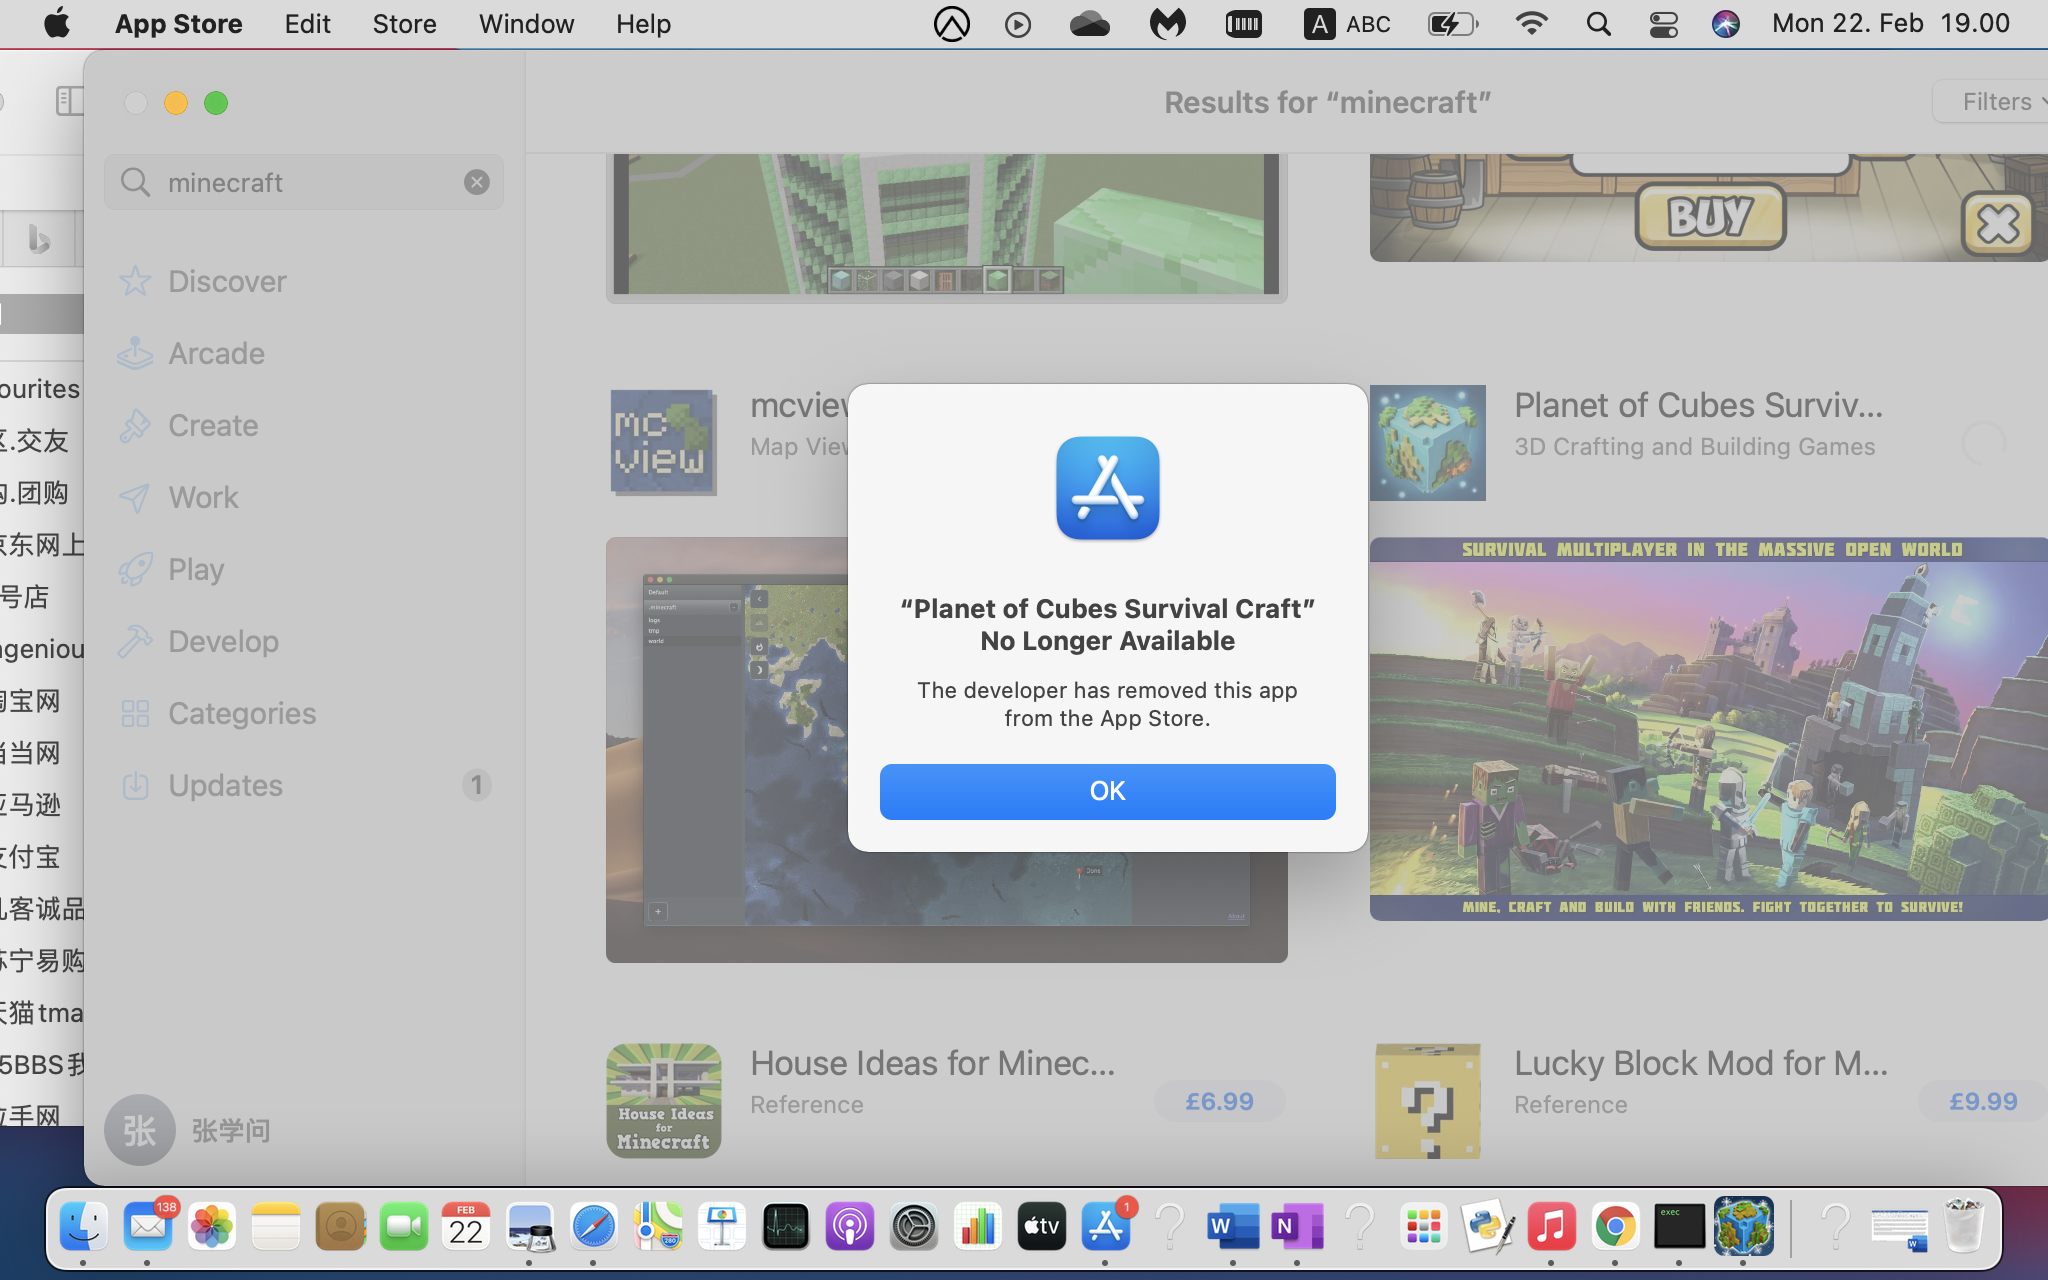The height and width of the screenshot is (1280, 2048).
Task: Open the ABC input source menu
Action: (1346, 23)
